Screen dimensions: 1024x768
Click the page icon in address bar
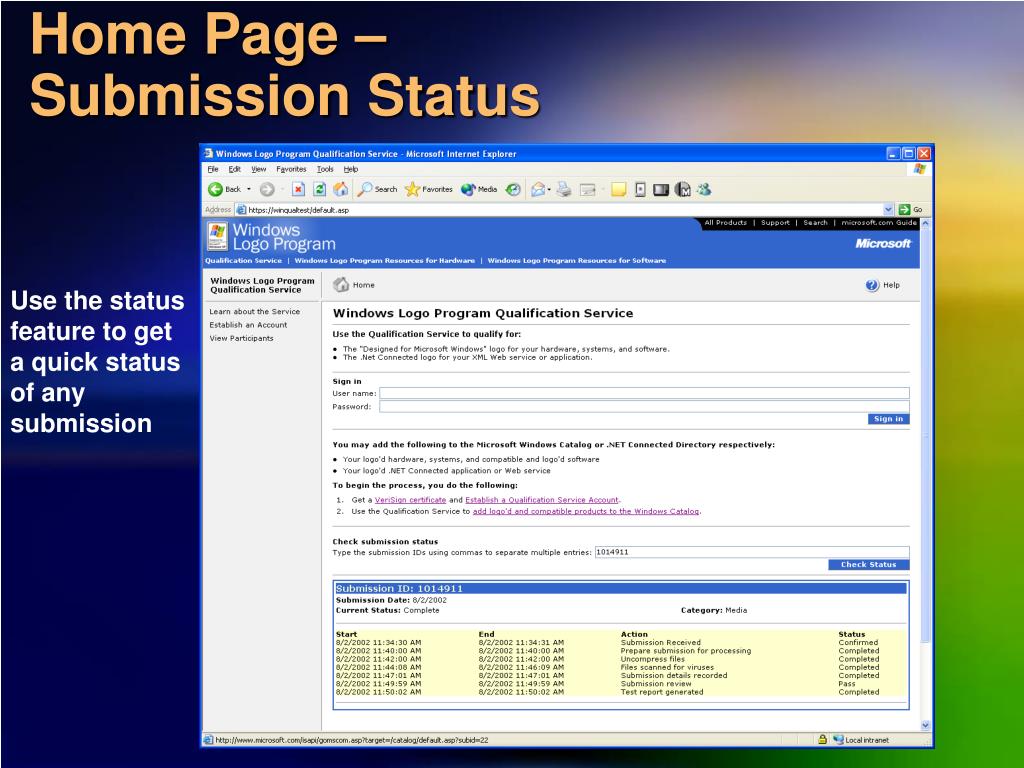pos(241,210)
